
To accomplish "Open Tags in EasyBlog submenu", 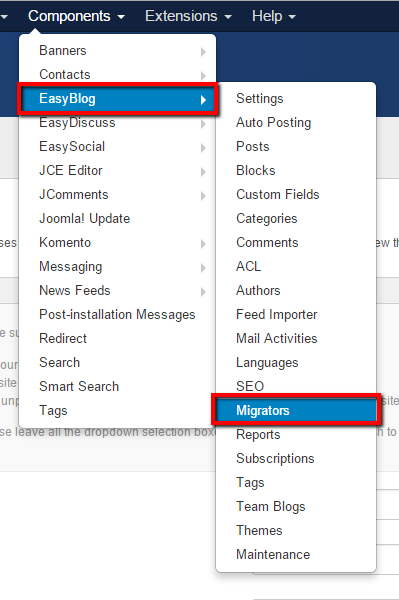I will (296, 483).
